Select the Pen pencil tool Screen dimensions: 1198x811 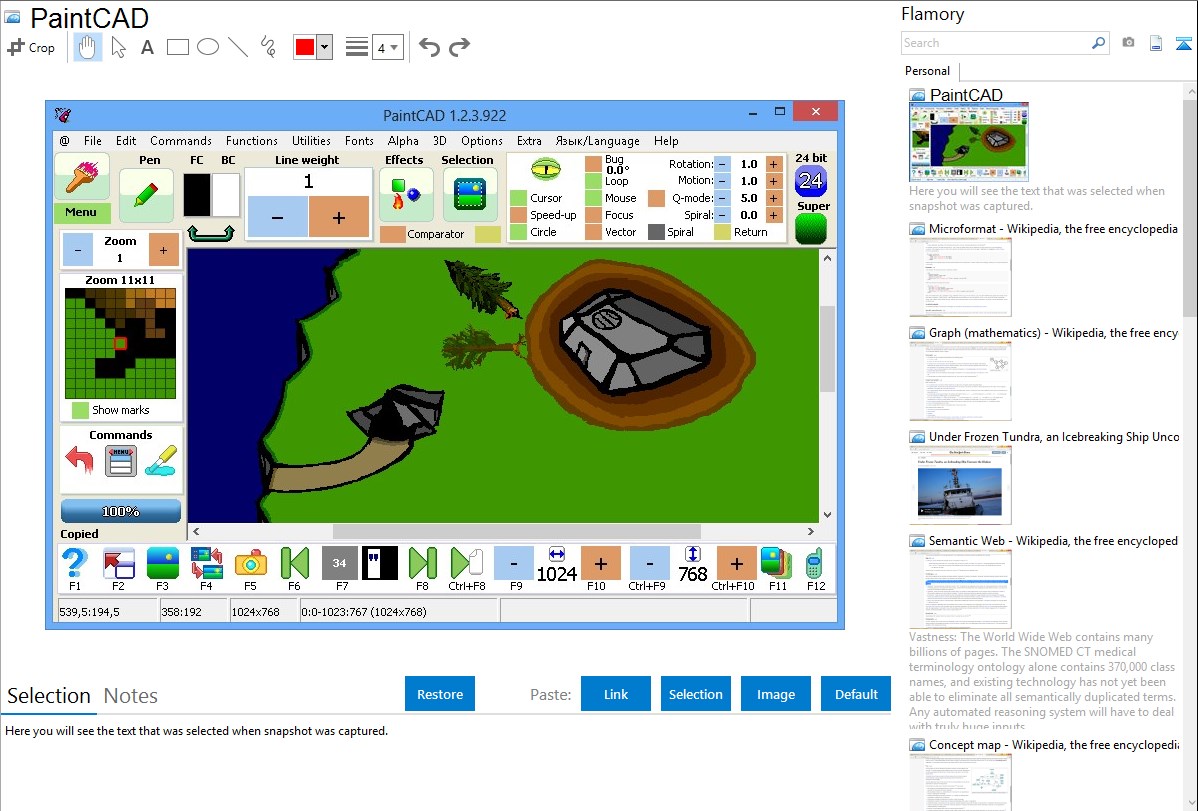pos(146,195)
